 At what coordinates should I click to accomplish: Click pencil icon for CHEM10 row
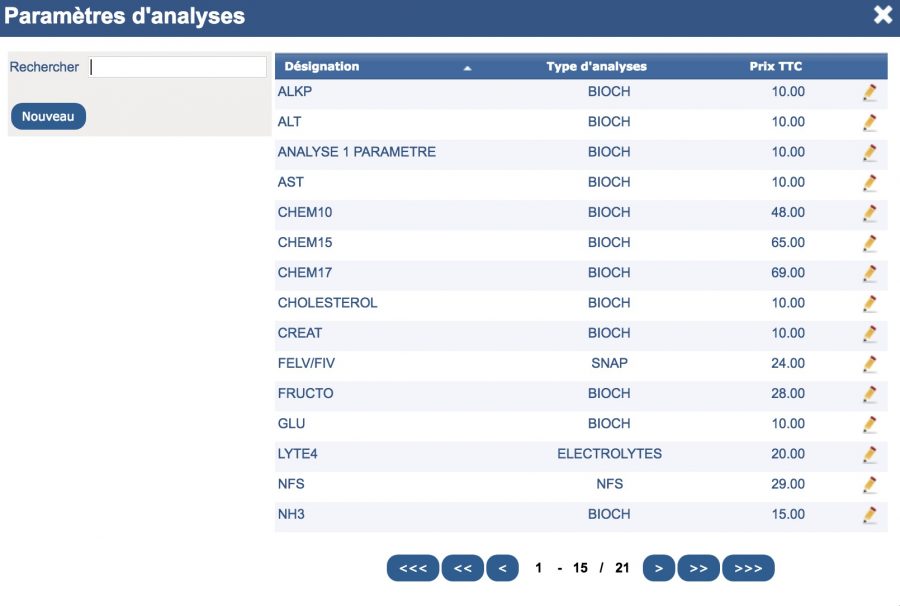[x=870, y=213]
